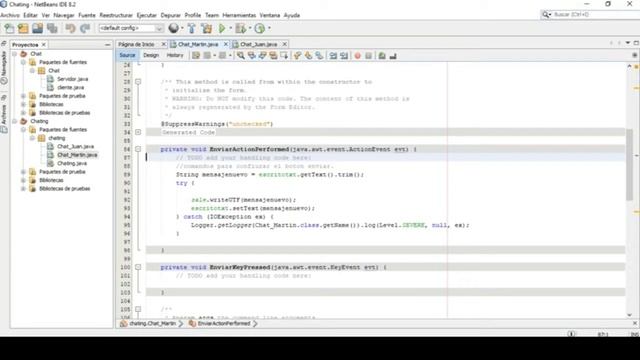Viewport: 640px width, 360px height.
Task: Minimize the Proyectos panel
Action: coord(107,44)
